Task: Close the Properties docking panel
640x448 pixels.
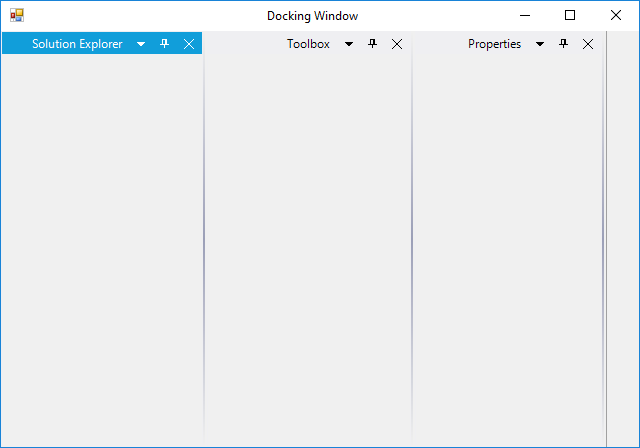Action: [x=588, y=44]
